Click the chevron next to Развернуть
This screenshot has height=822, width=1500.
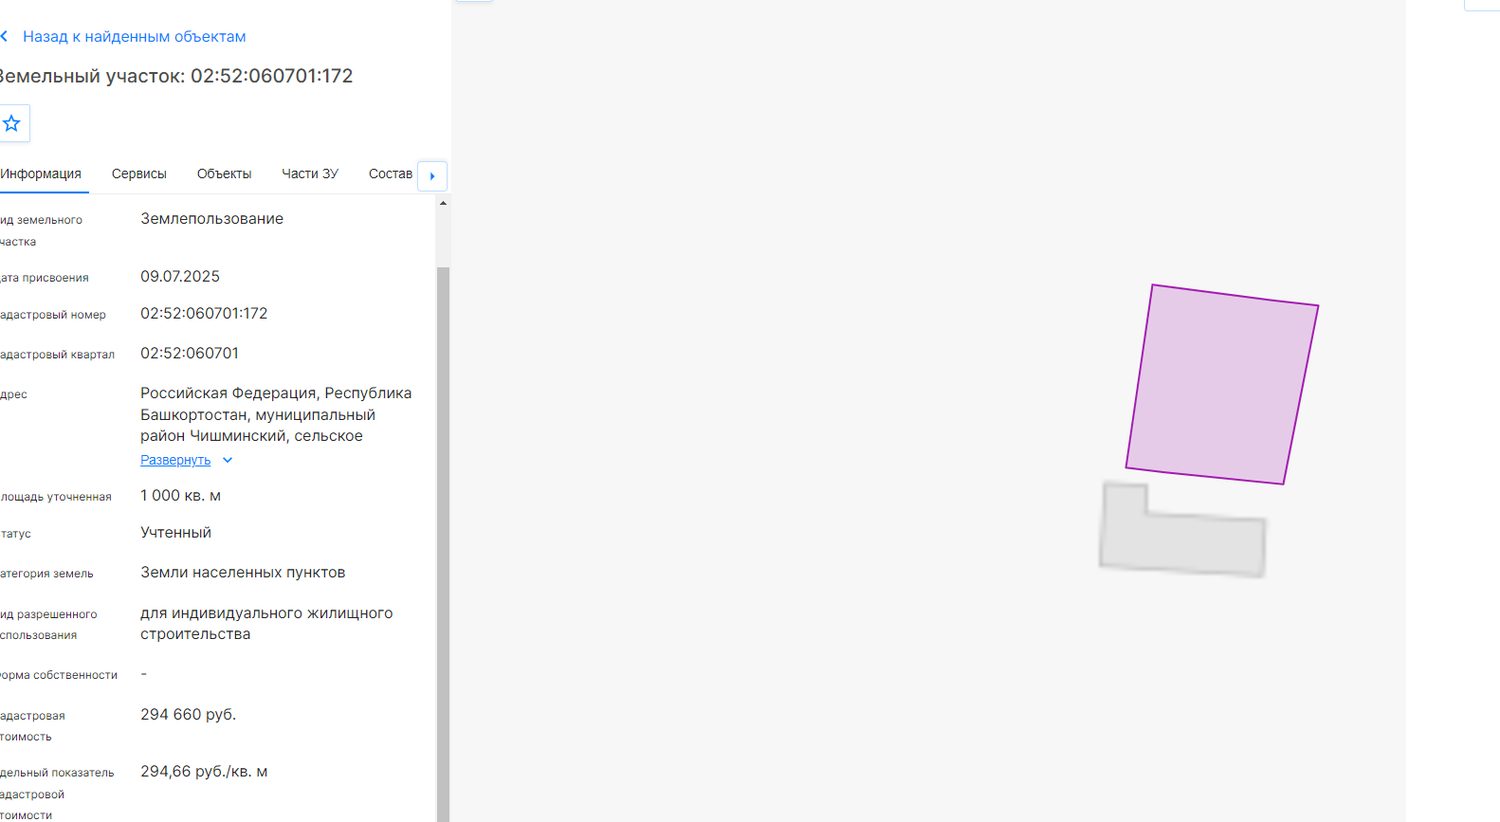(x=227, y=460)
